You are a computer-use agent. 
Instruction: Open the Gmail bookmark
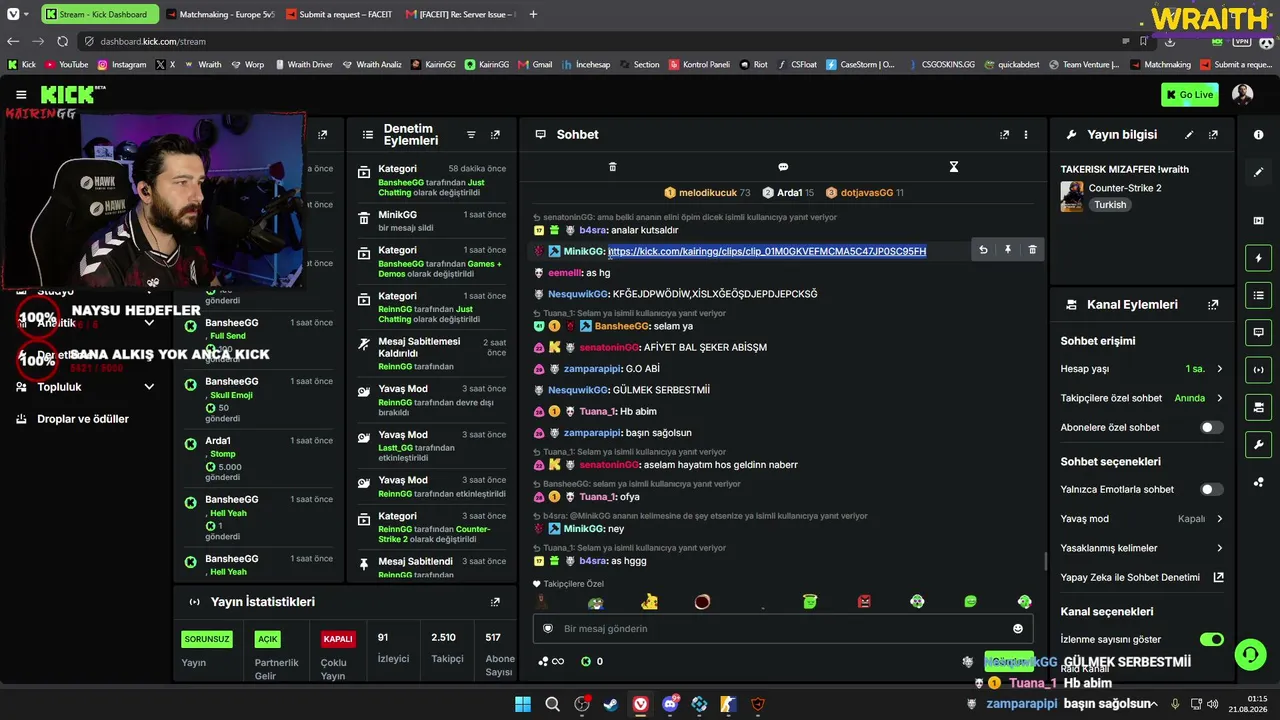pos(535,64)
